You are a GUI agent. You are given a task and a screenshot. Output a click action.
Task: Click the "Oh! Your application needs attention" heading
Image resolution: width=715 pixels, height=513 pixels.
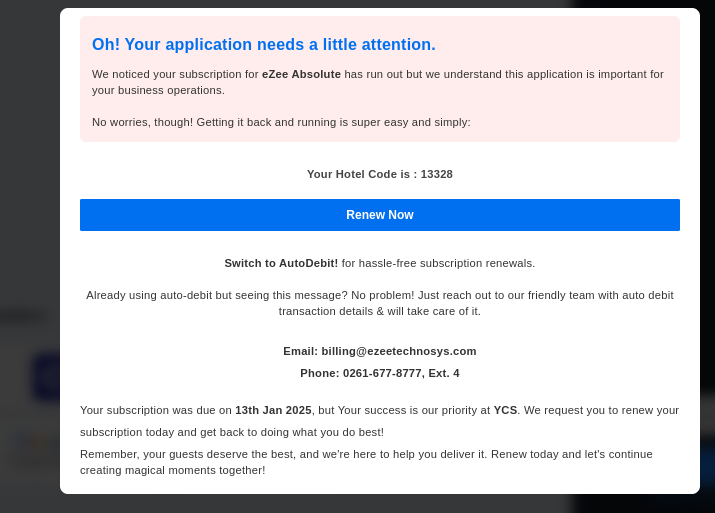click(264, 45)
